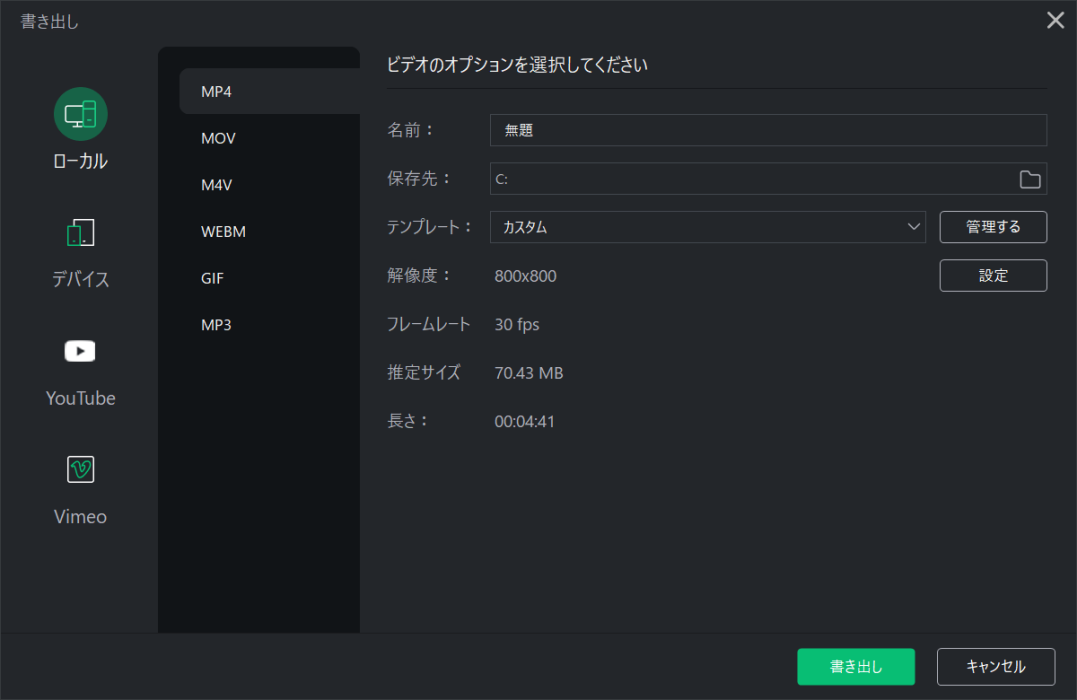
Task: Close the 書き出し dialog with the X
Action: pyautogui.click(x=1055, y=20)
